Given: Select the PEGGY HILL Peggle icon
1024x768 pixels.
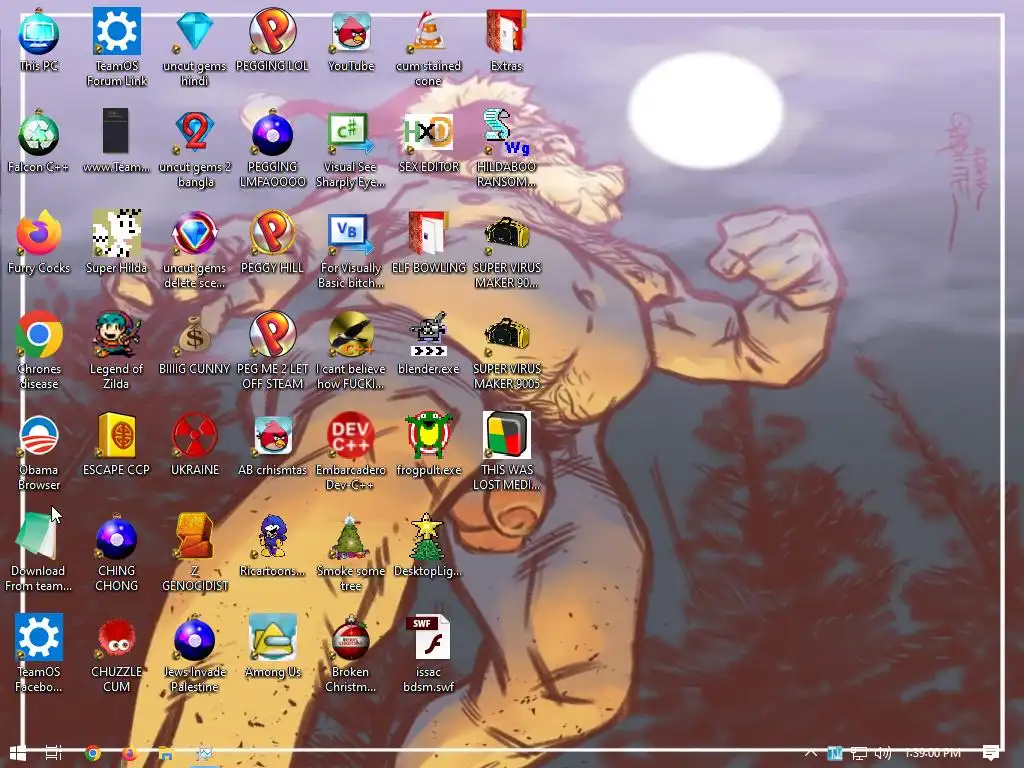Looking at the screenshot, I should [x=272, y=242].
